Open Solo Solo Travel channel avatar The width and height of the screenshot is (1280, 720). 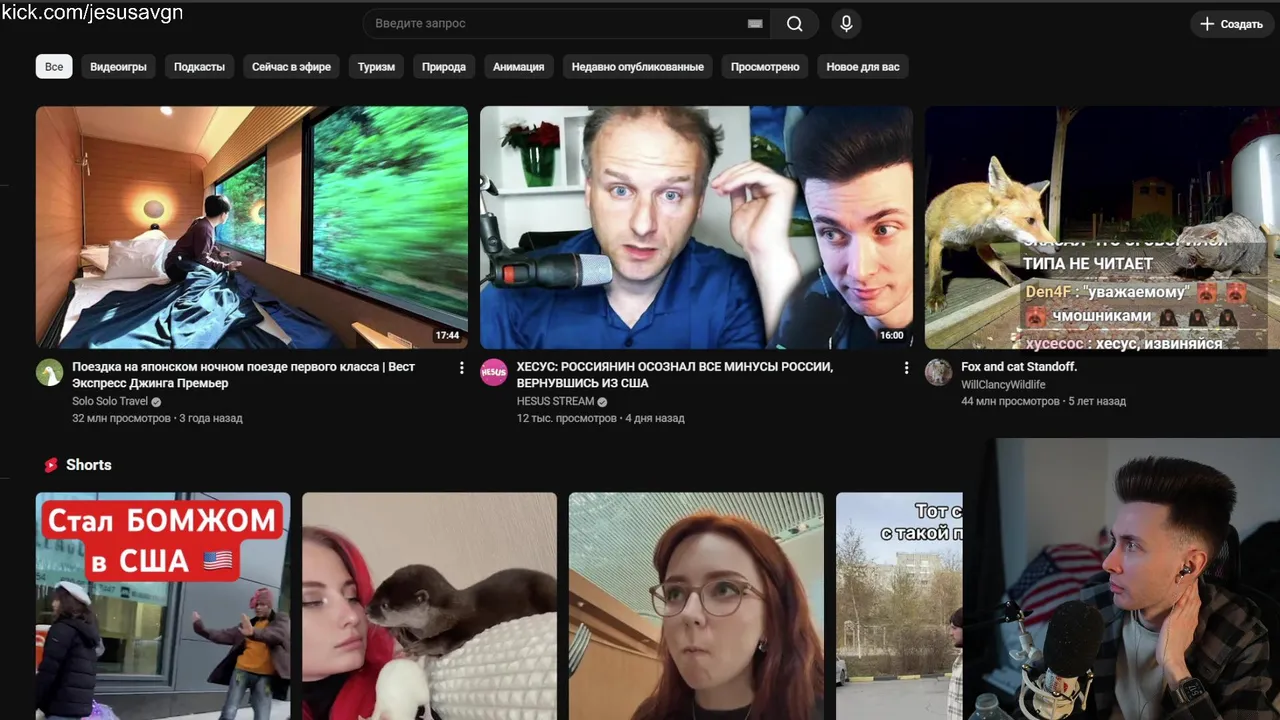point(50,373)
